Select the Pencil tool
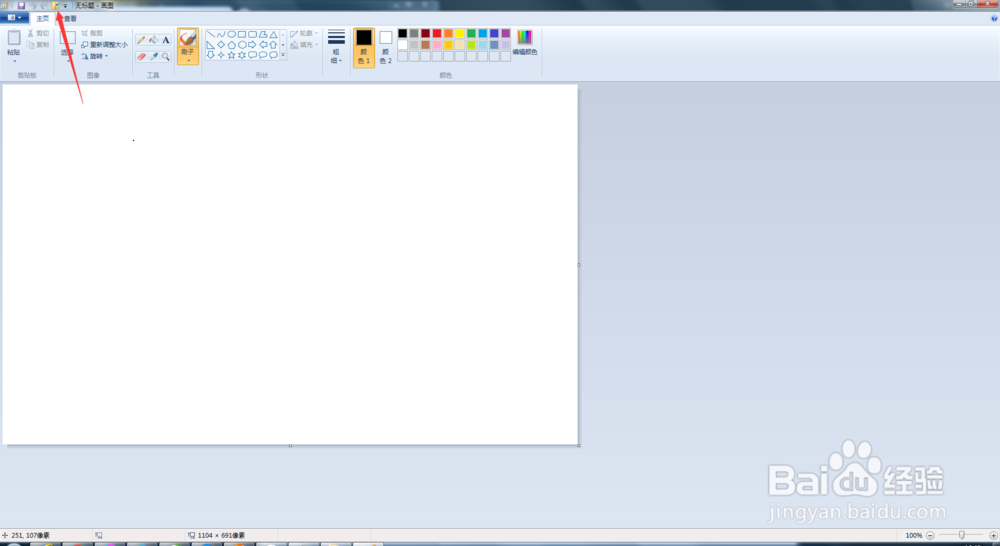The height and width of the screenshot is (546, 1000). (141, 40)
